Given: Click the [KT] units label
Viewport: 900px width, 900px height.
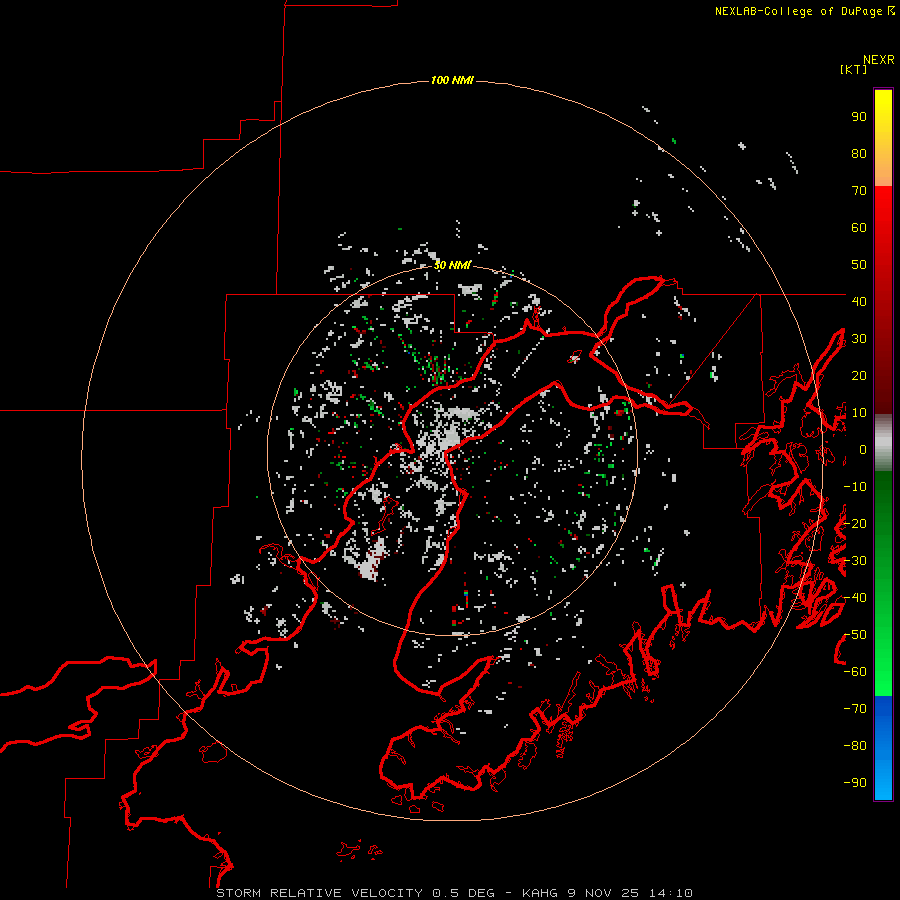Looking at the screenshot, I should (x=854, y=69).
